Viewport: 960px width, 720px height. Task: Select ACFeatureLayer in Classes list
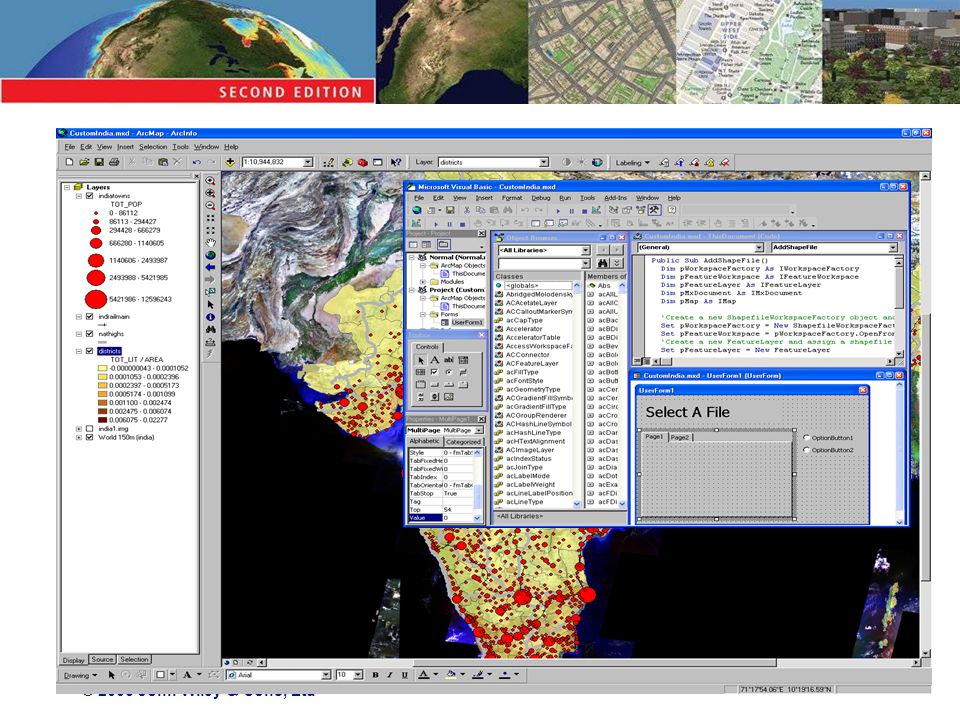pos(531,363)
